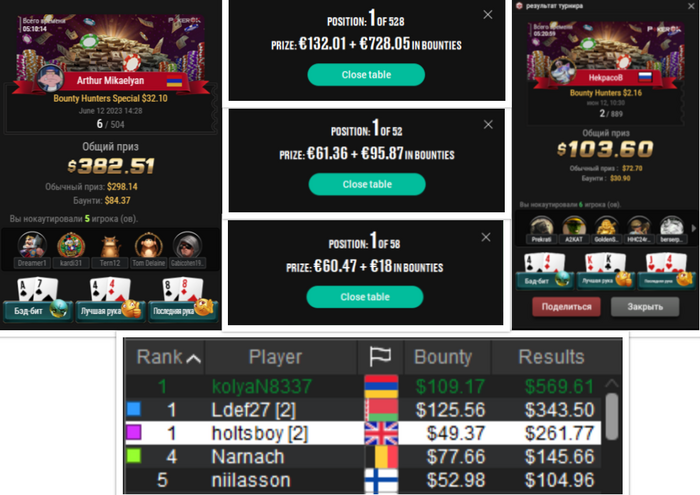Screen dimensions: 700x495
Task: Show more knocked-out players arrow
Action: pyautogui.click(x=693, y=228)
